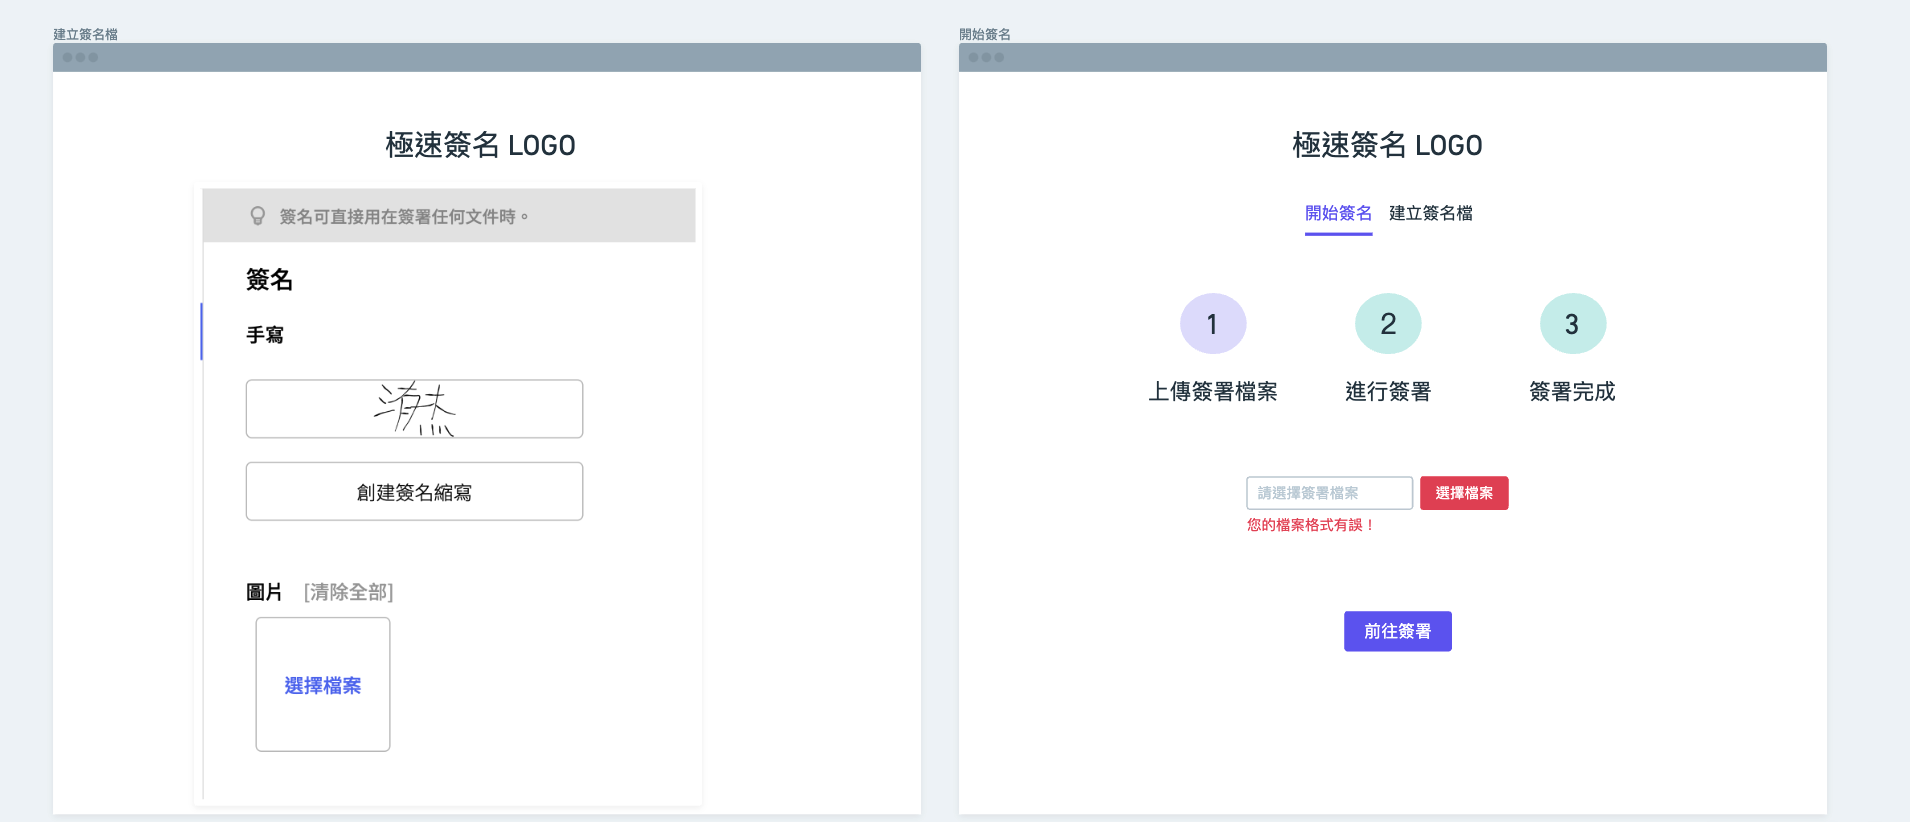1910x822 pixels.
Task: Select the 手寫 section label
Action: pos(265,335)
